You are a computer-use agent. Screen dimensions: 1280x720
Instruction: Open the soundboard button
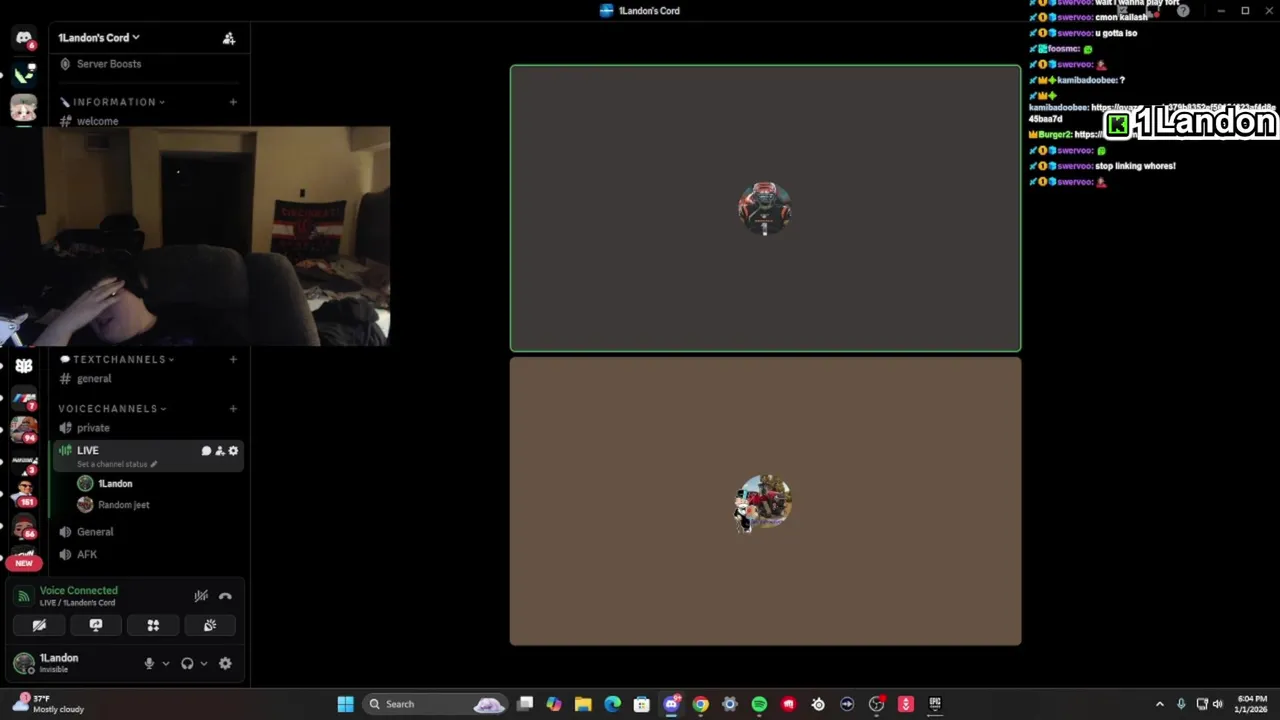tap(210, 625)
